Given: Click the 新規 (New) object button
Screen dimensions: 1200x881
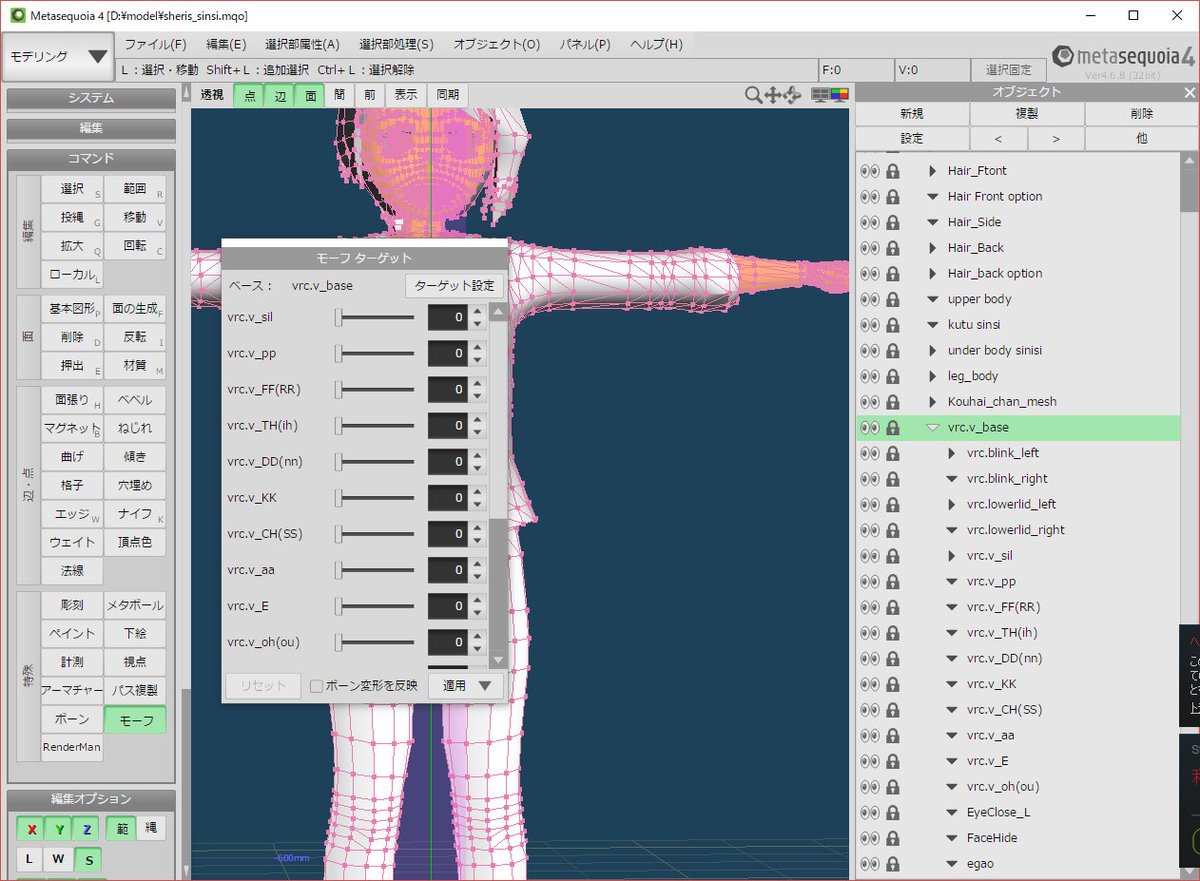Looking at the screenshot, I should tap(912, 114).
